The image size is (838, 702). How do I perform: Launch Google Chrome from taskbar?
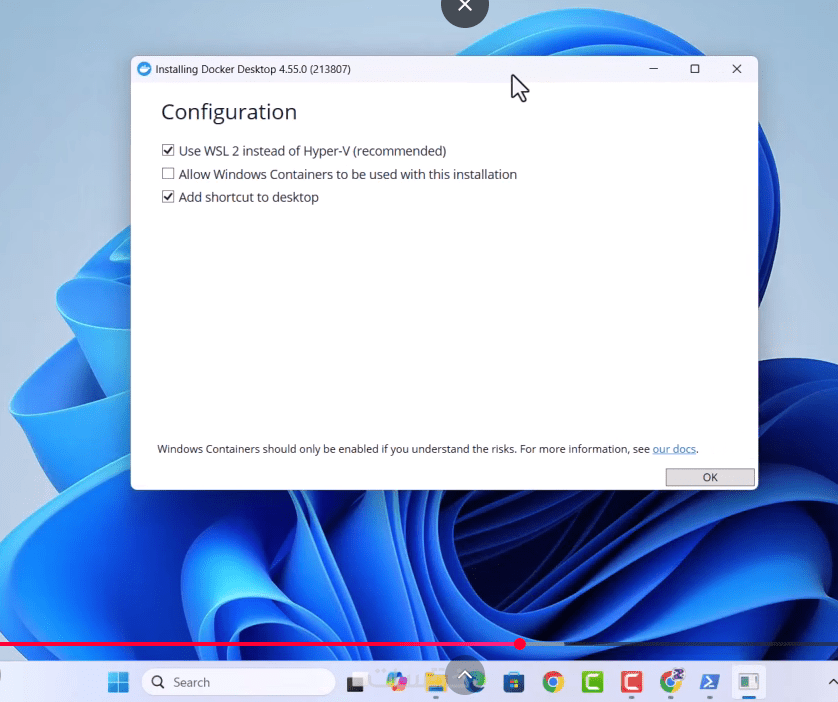click(553, 682)
